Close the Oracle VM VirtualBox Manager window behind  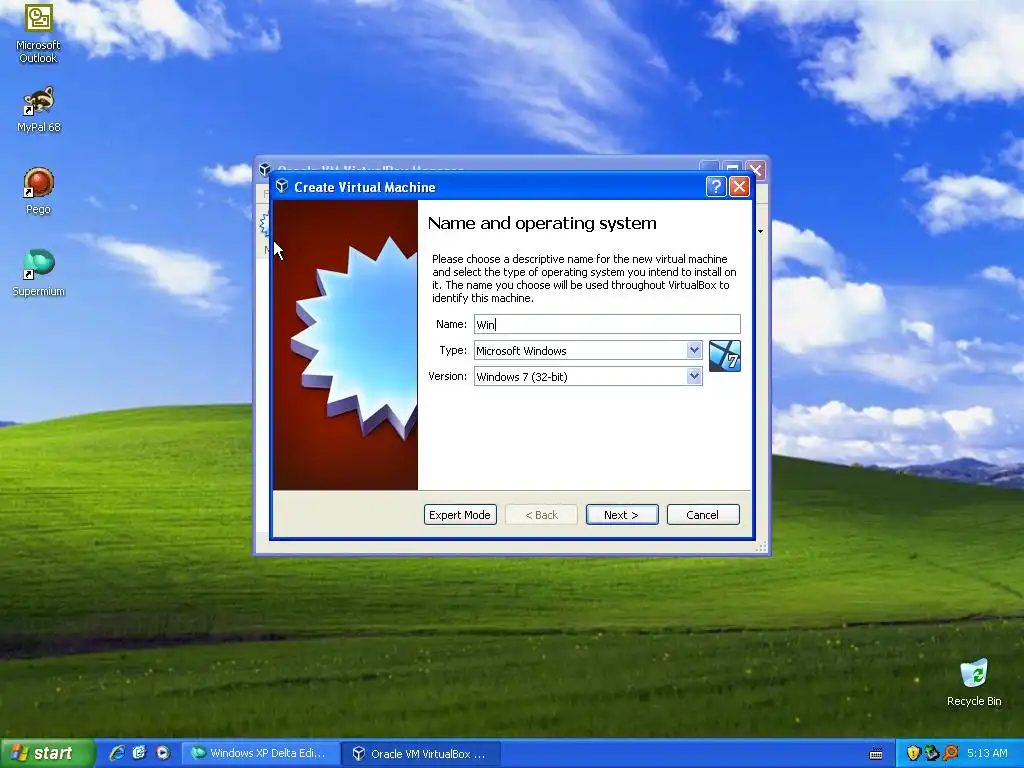[x=756, y=169]
